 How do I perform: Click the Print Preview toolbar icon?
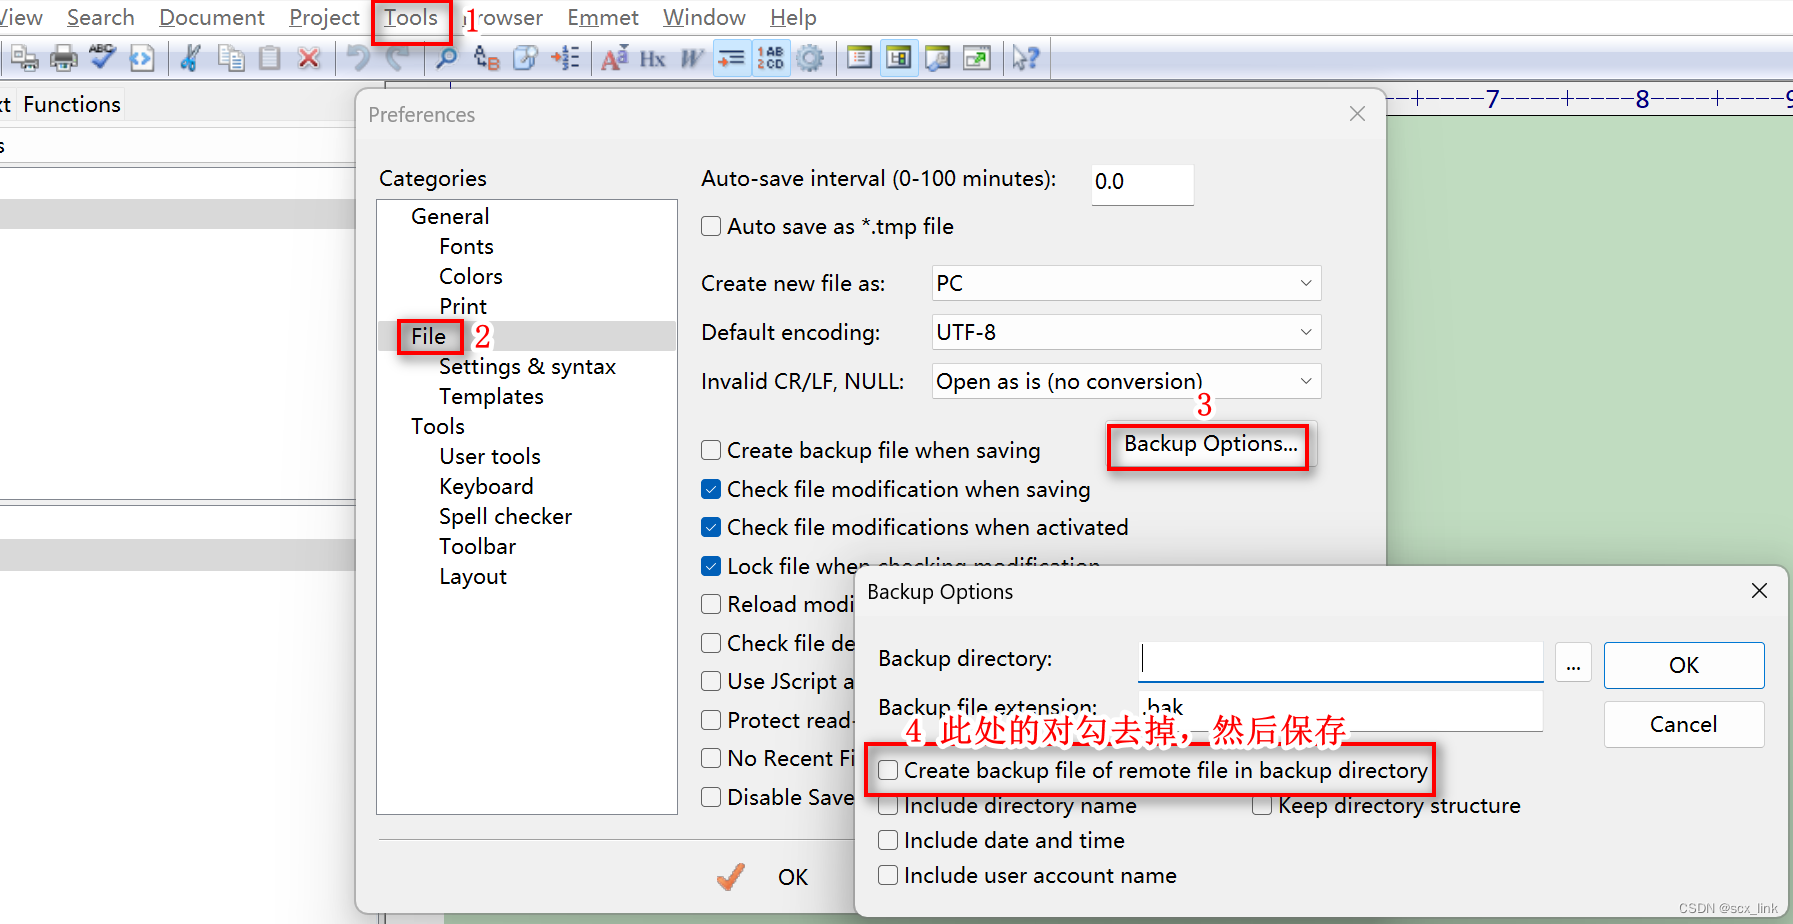click(25, 59)
